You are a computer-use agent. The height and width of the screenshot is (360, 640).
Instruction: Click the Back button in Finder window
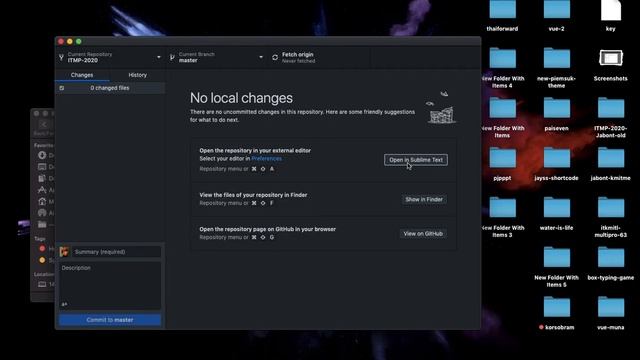tap(44, 124)
